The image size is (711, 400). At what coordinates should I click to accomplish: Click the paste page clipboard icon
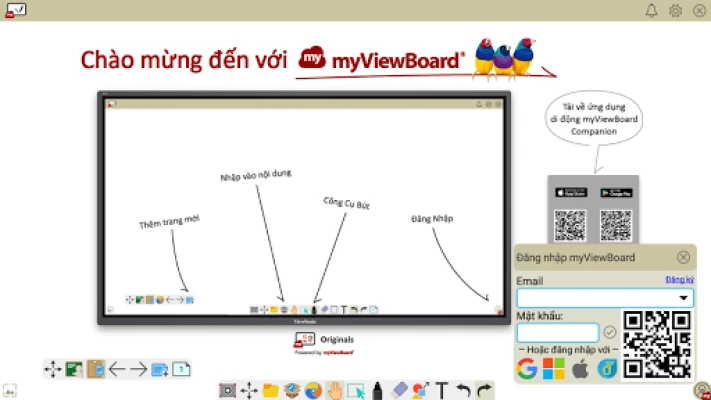[96, 369]
